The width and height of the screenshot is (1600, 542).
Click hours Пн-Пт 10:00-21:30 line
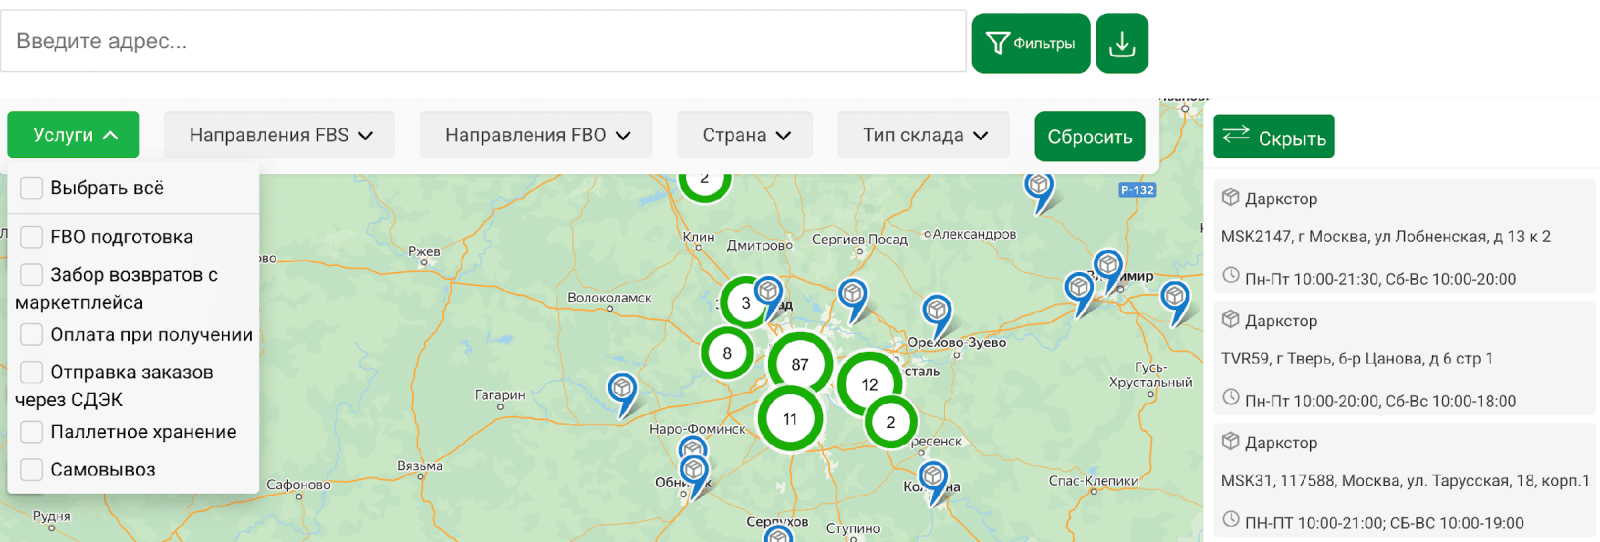[x=1380, y=280]
